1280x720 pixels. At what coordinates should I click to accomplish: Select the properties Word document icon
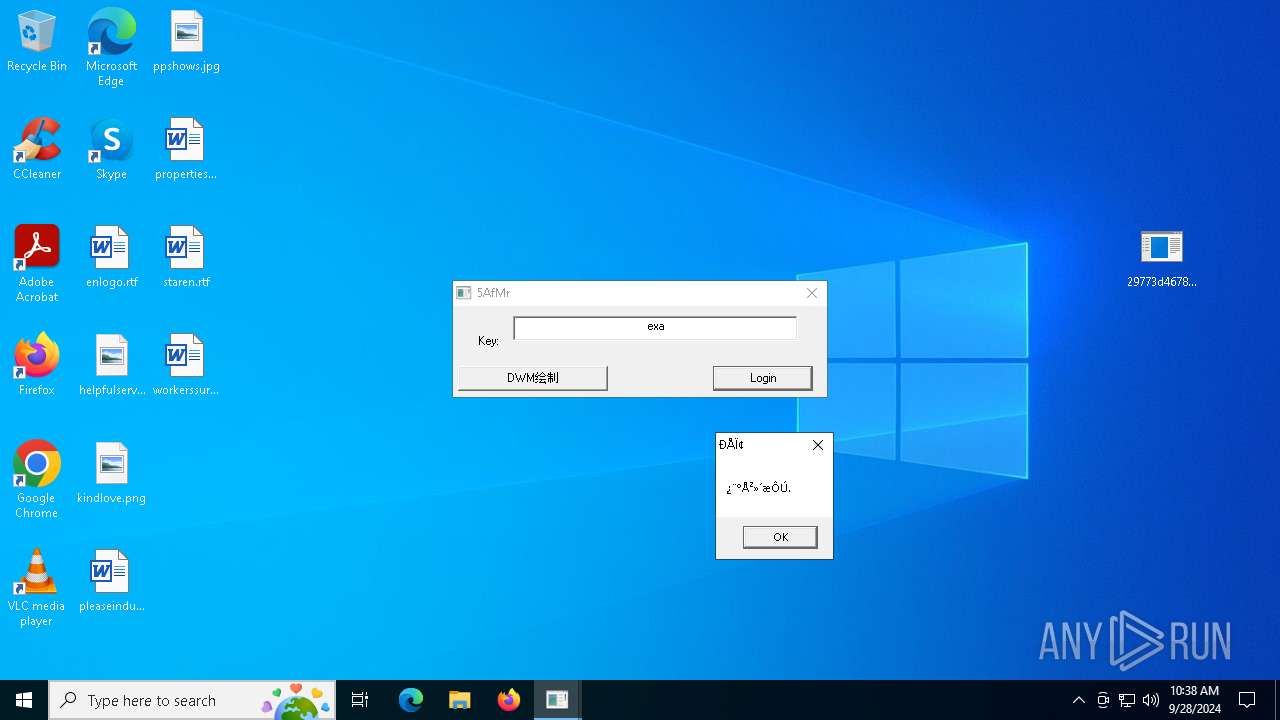(x=186, y=150)
